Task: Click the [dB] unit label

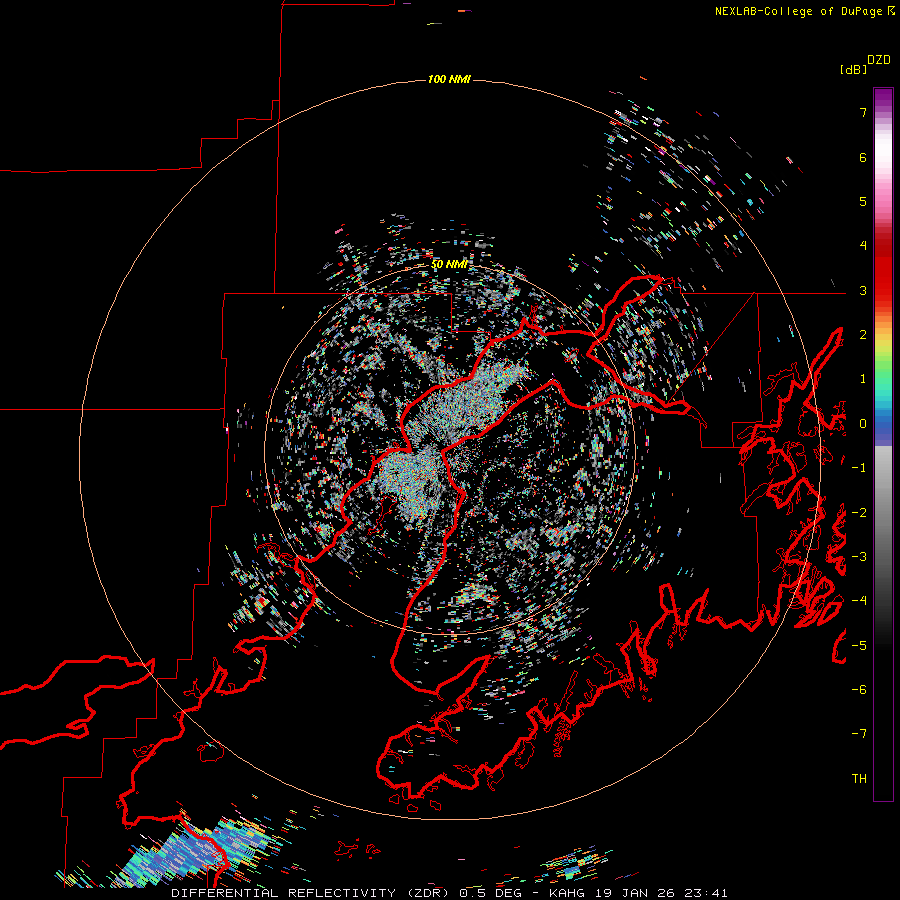Action: tap(853, 69)
